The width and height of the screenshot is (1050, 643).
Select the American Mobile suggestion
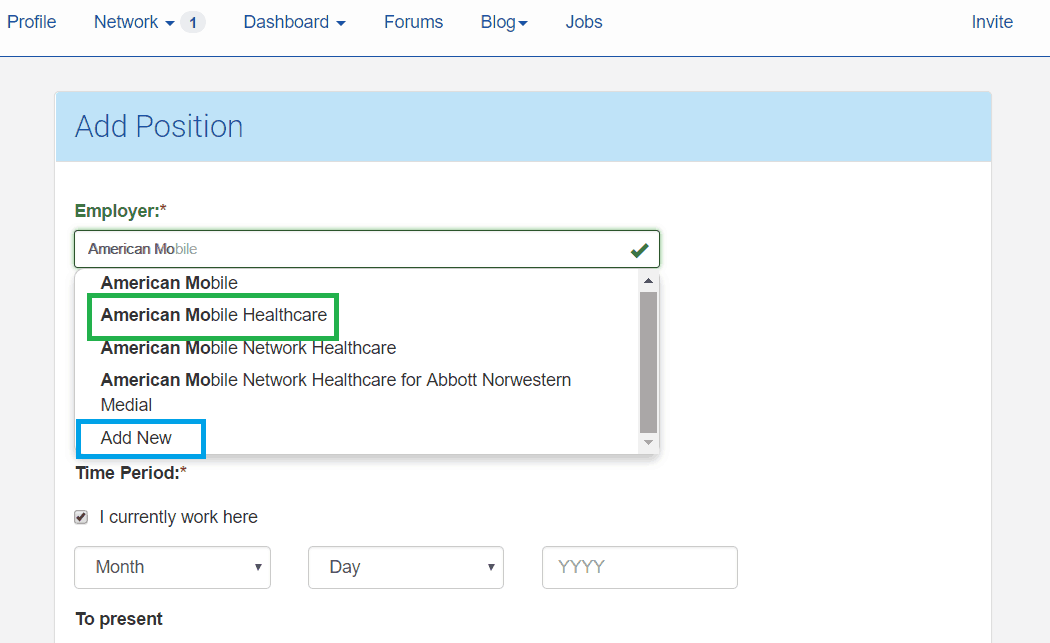coord(169,283)
